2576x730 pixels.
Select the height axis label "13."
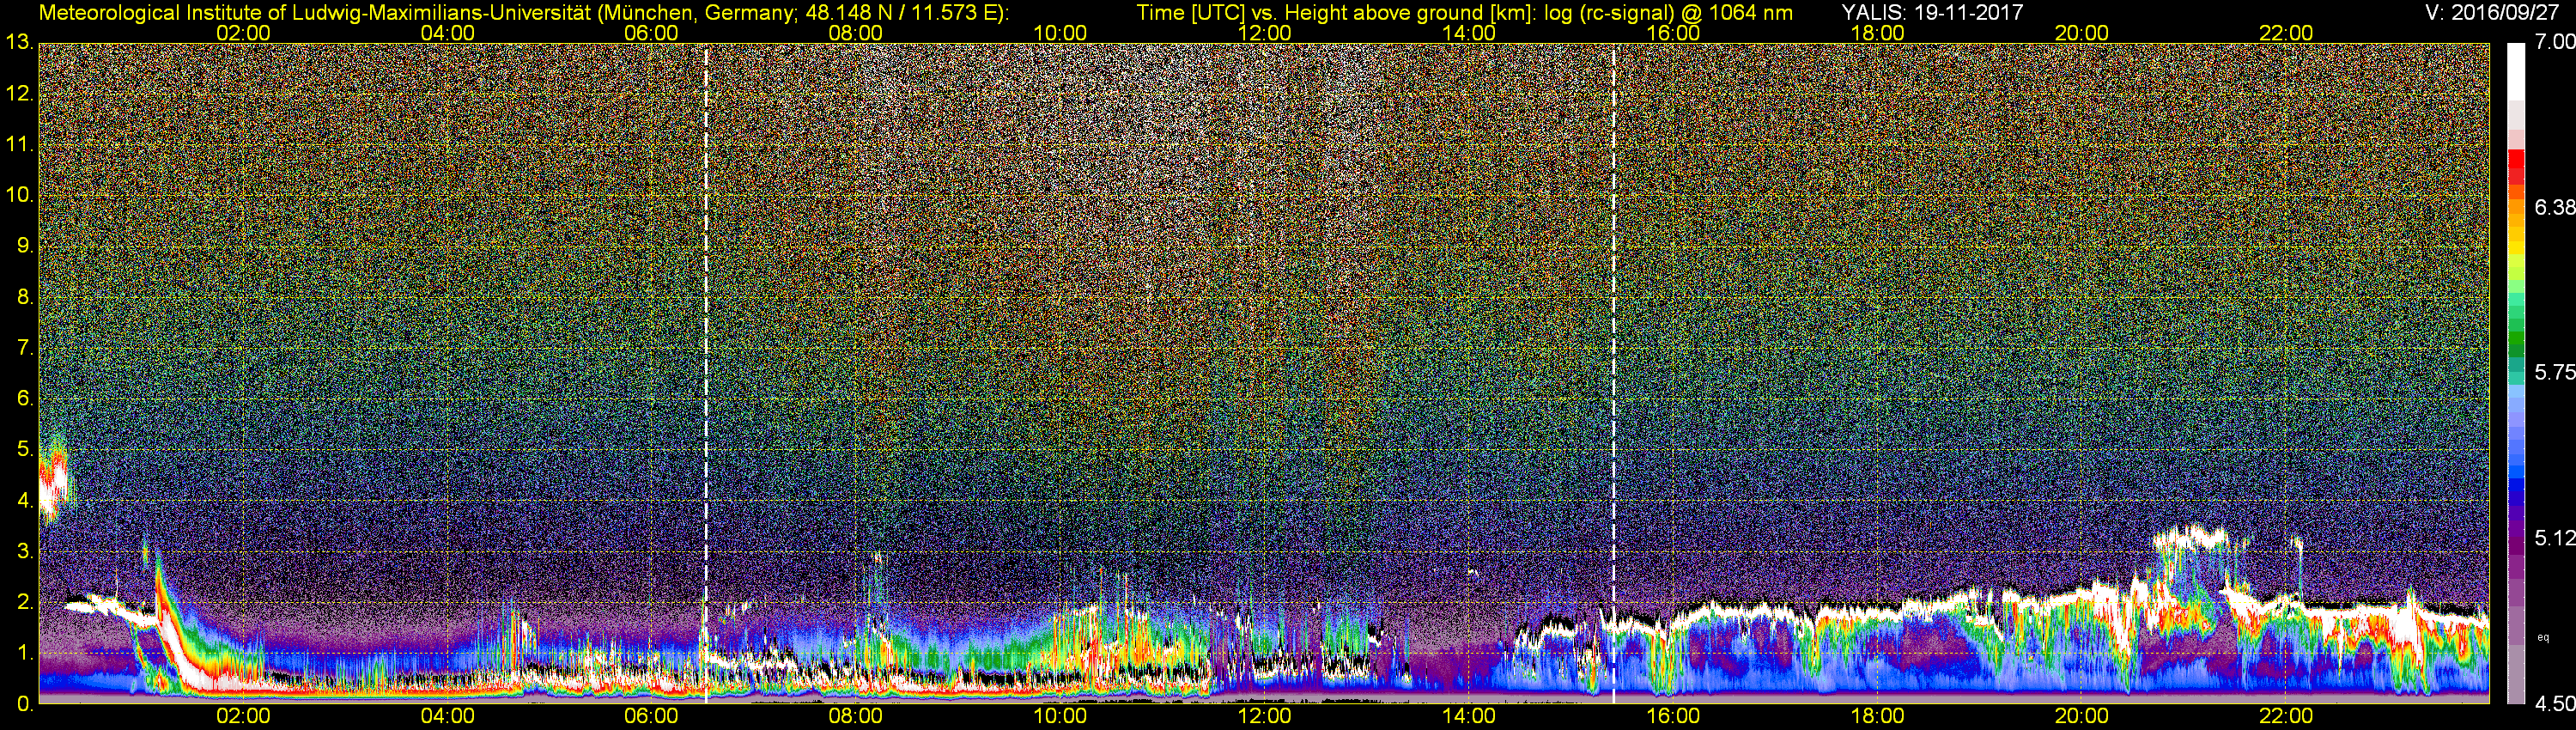pos(20,43)
